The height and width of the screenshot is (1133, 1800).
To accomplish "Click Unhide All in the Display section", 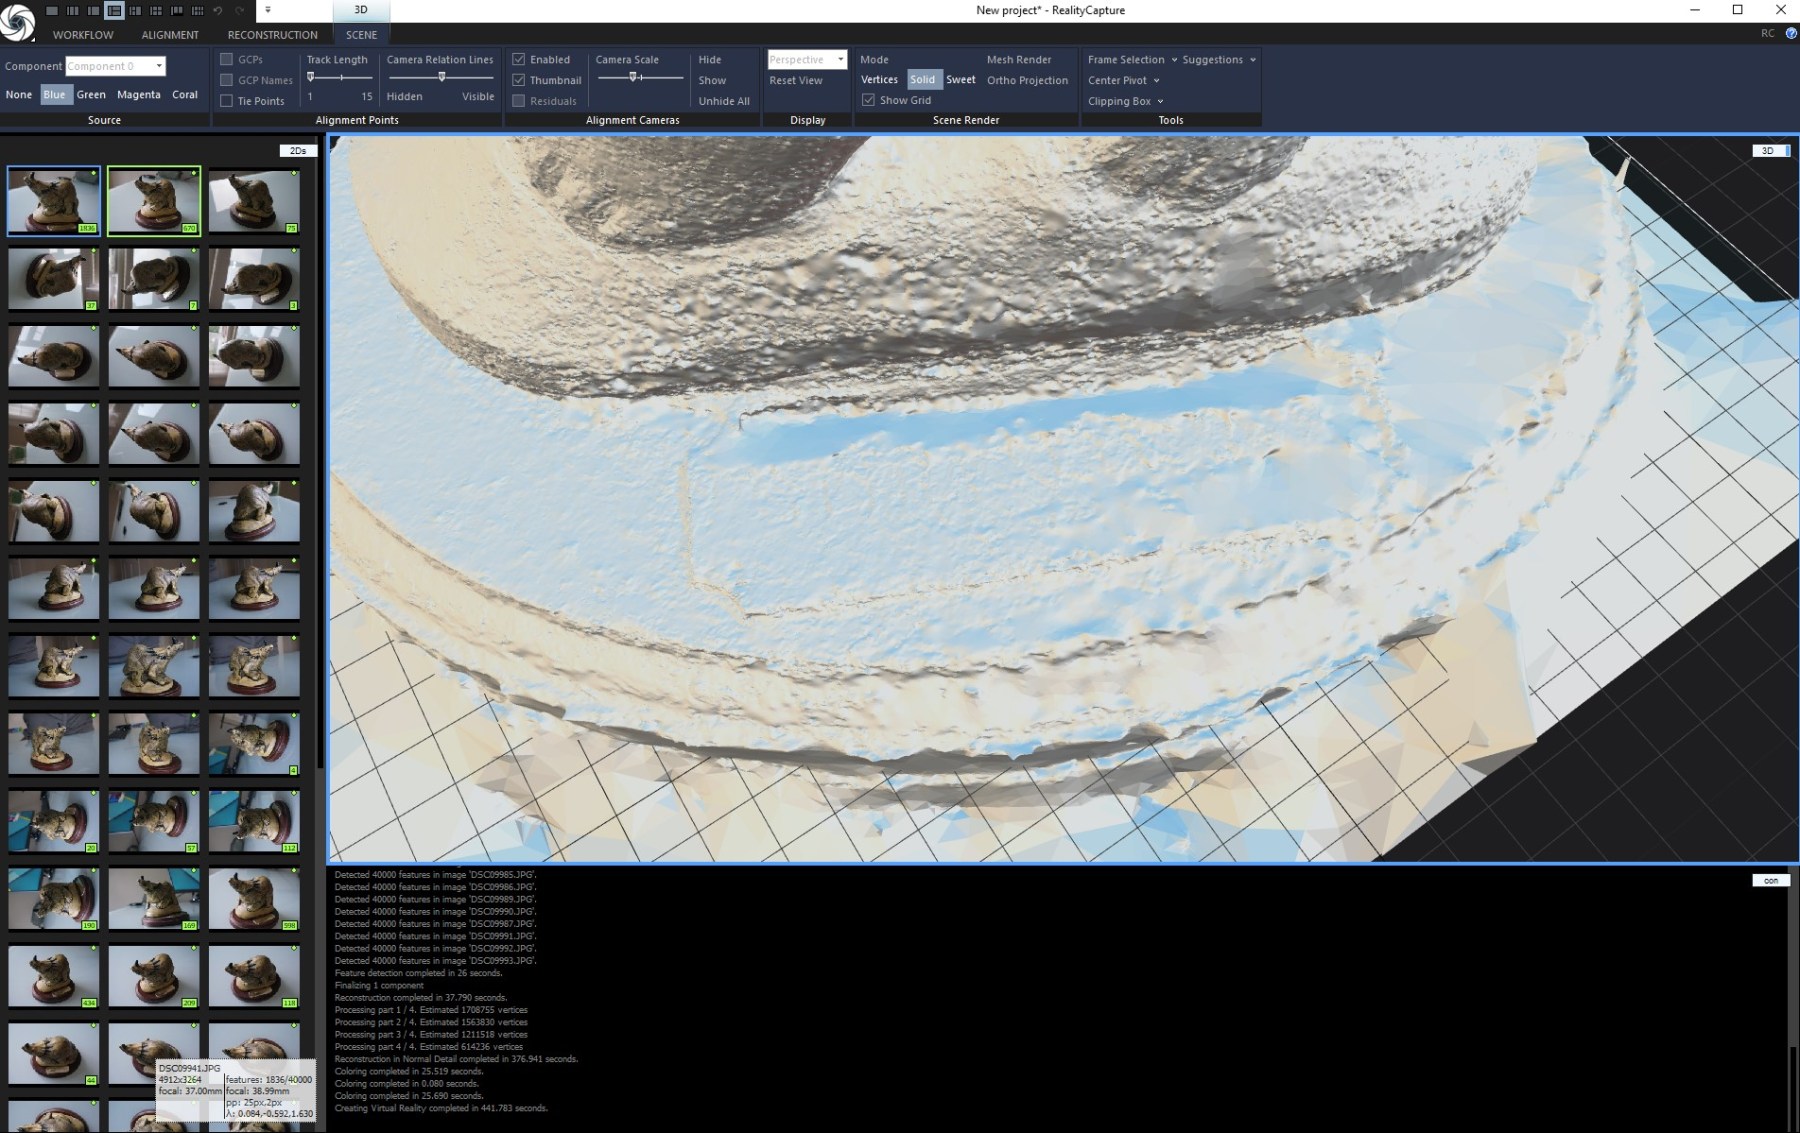I will click(x=722, y=100).
